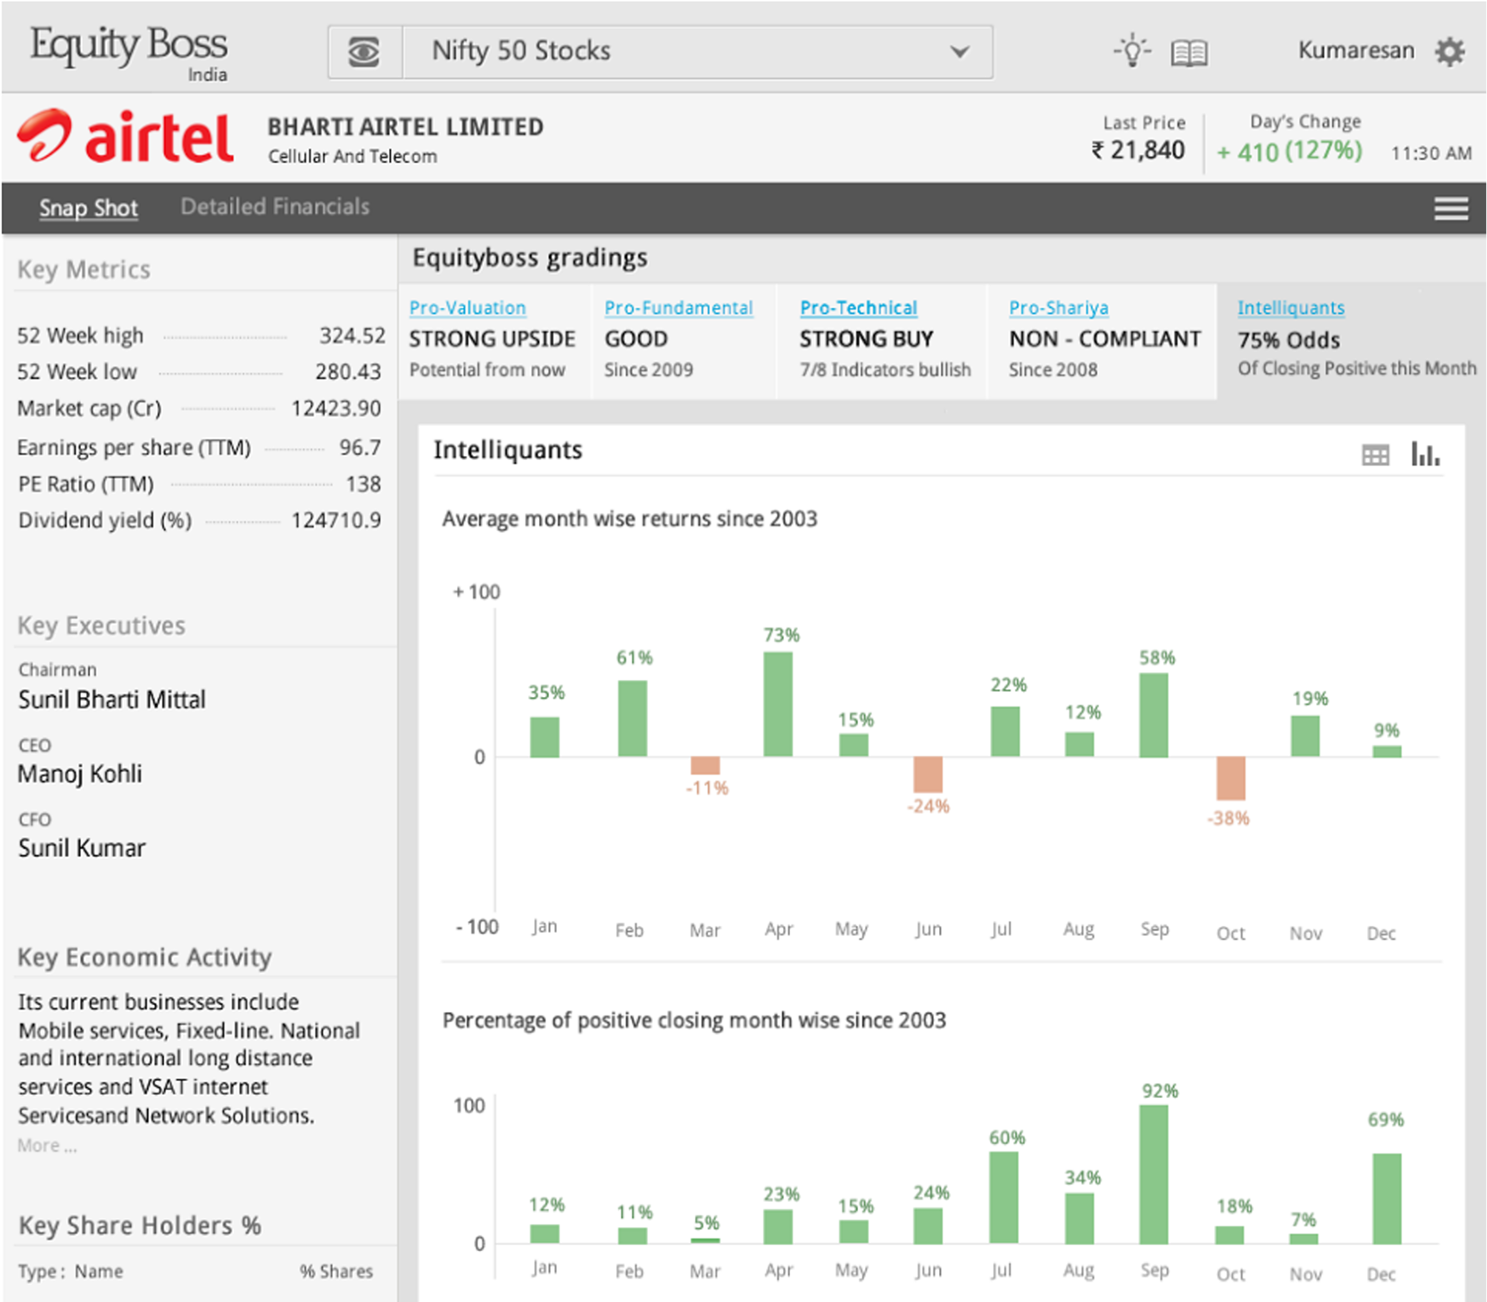Click the NON - COMPLIANT grading text
Screen dimensions: 1487x1302
[x=1105, y=339]
